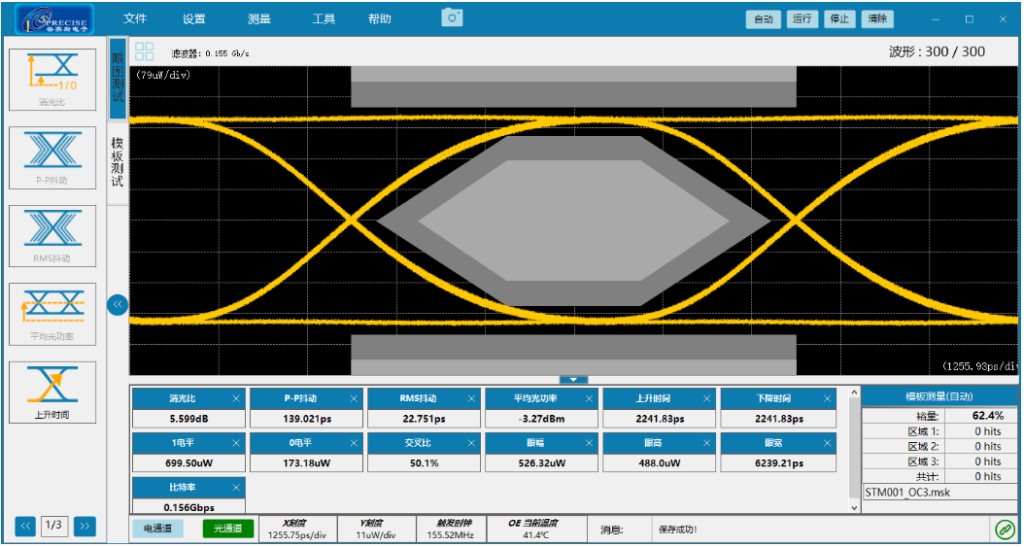Select the 上升时间 rise time icon
This screenshot has width=1024, height=547.
tap(52, 390)
